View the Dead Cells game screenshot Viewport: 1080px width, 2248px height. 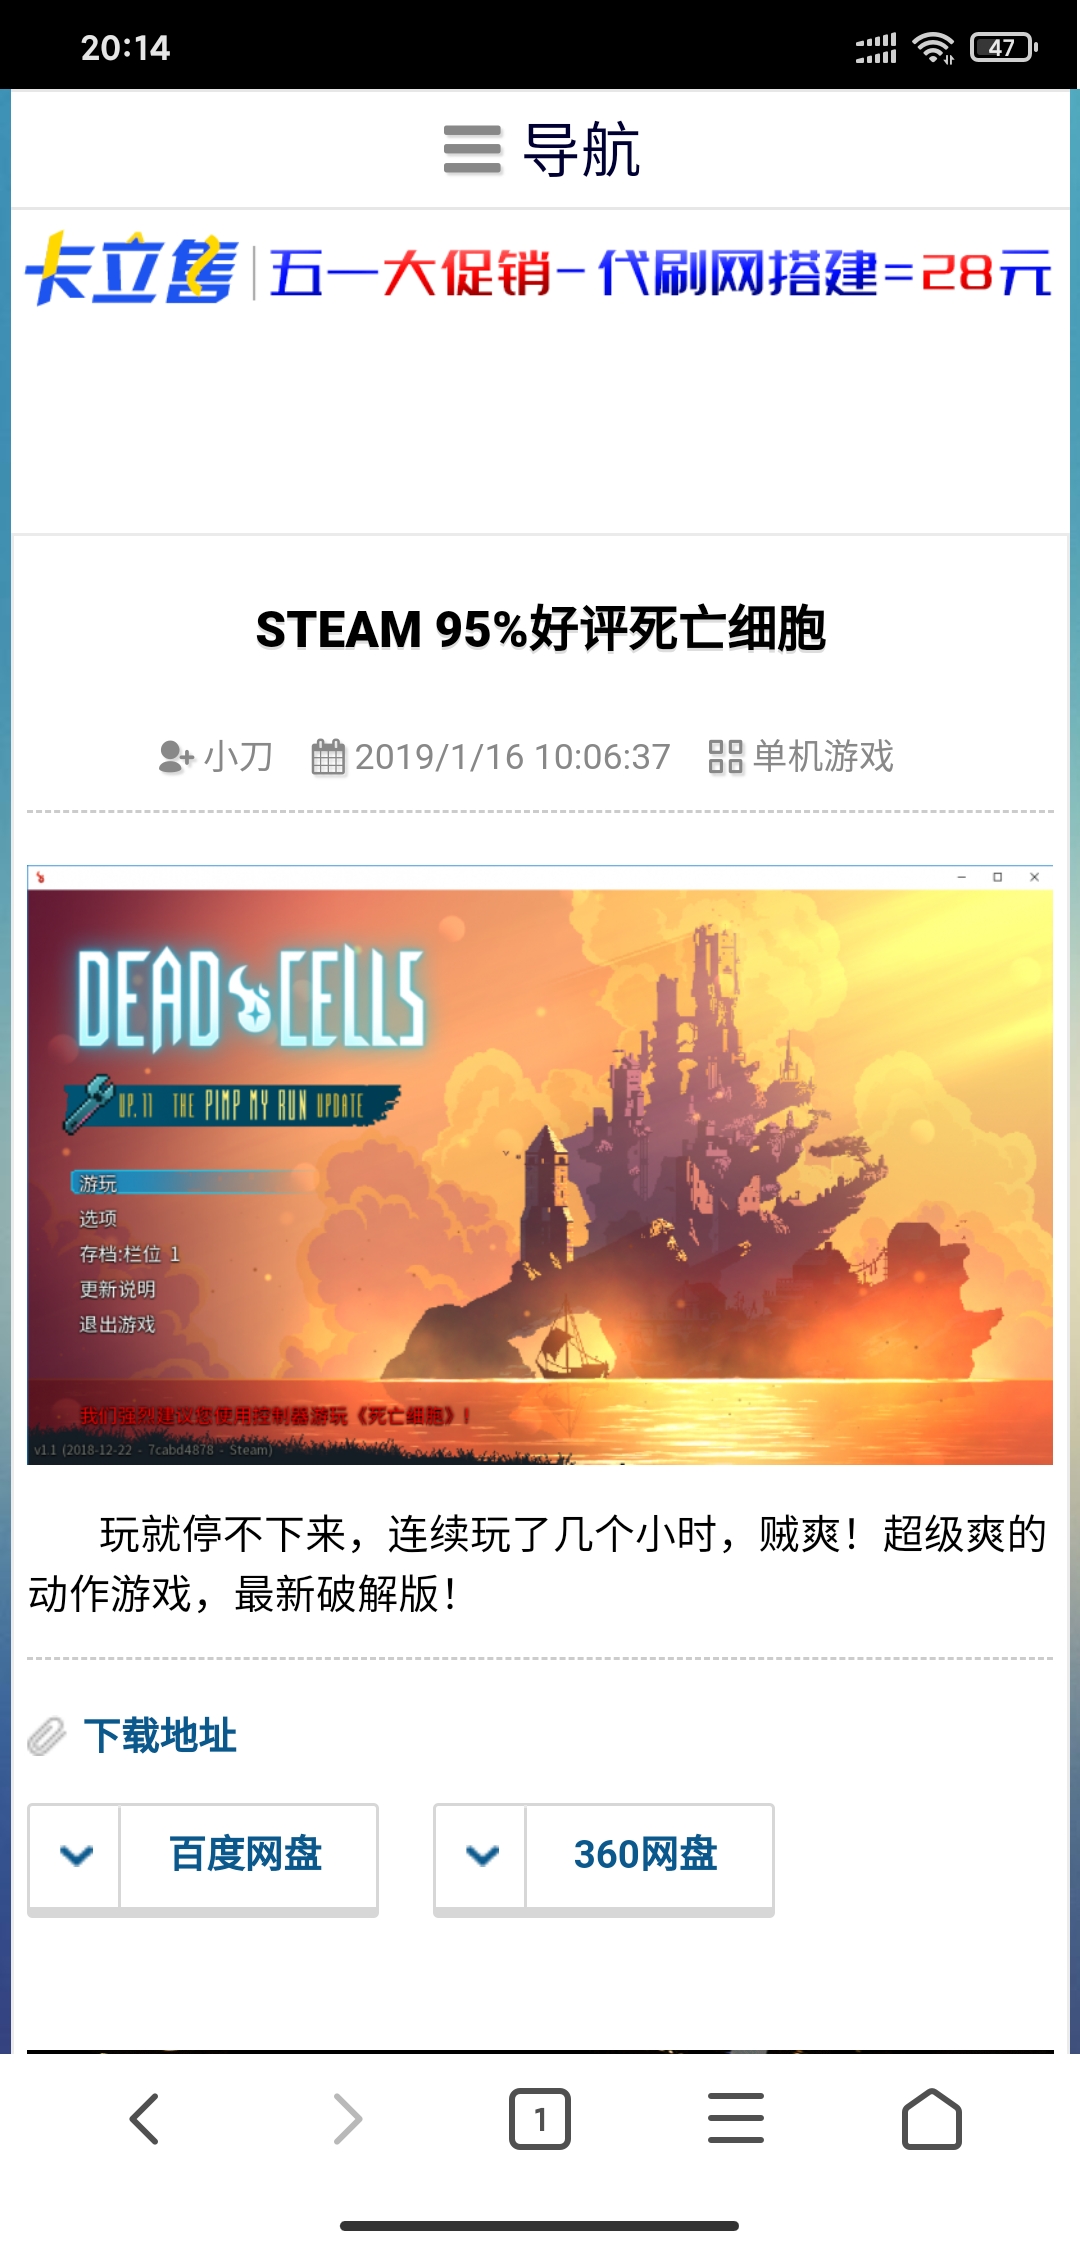click(540, 1165)
